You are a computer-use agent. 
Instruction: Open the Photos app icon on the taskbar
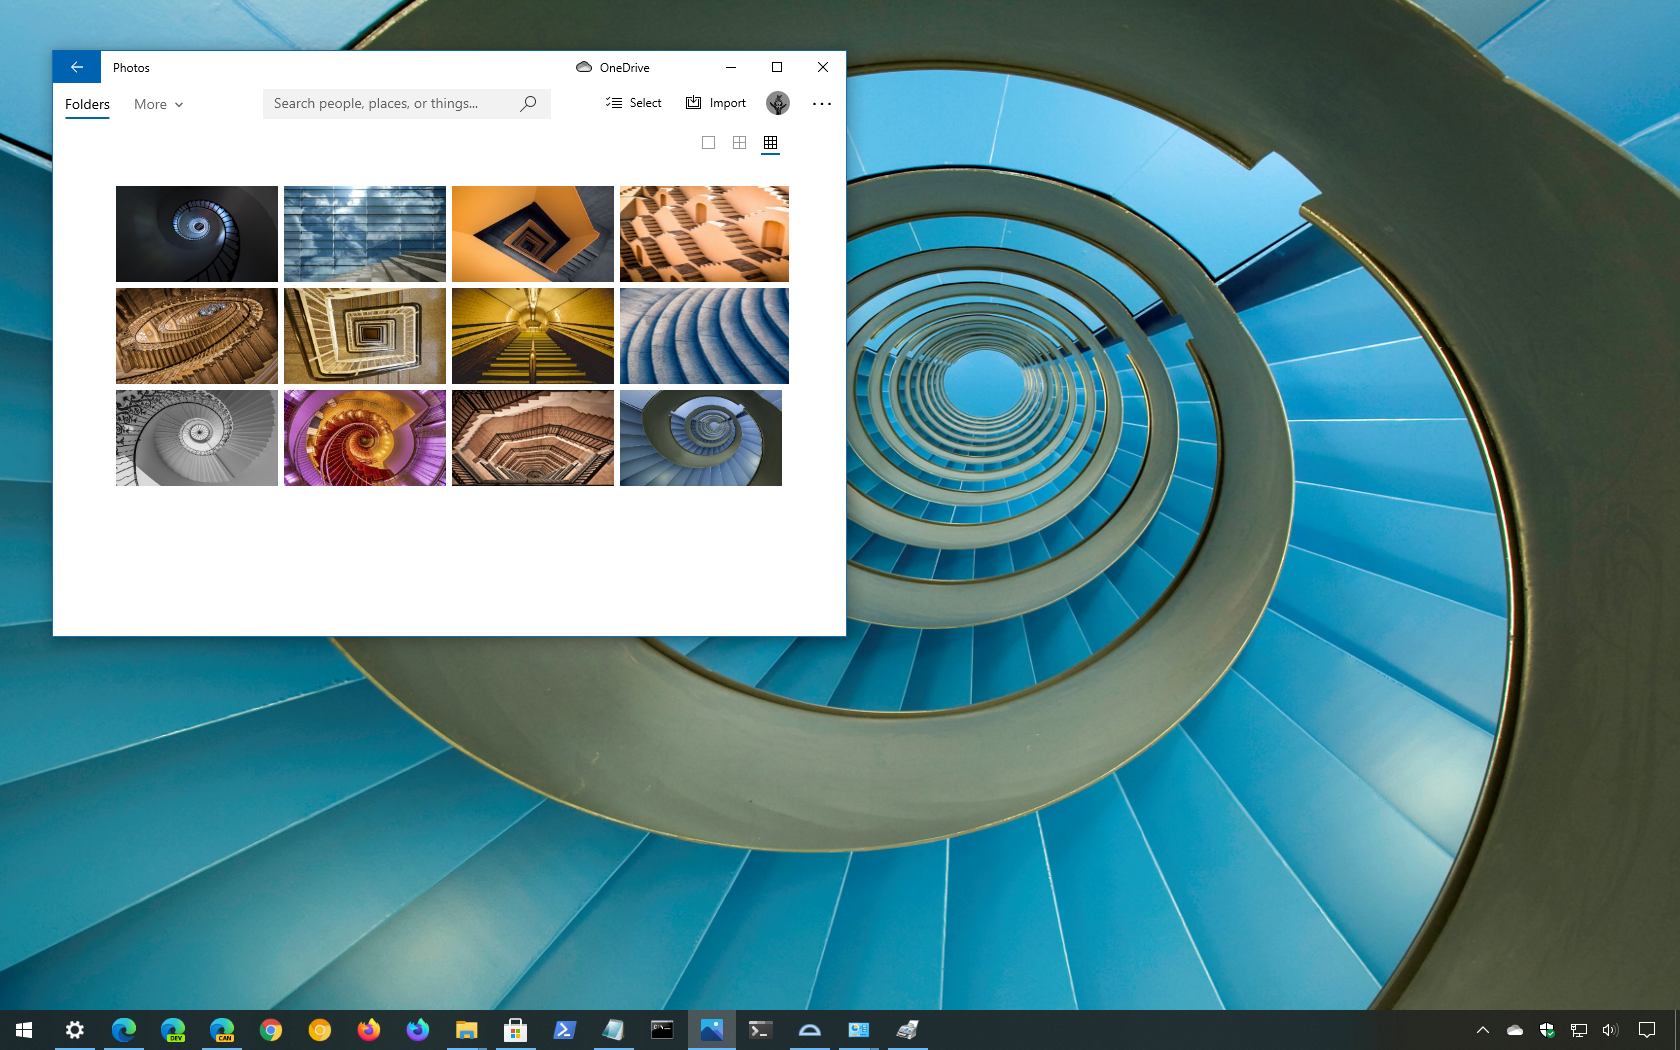coord(712,1030)
